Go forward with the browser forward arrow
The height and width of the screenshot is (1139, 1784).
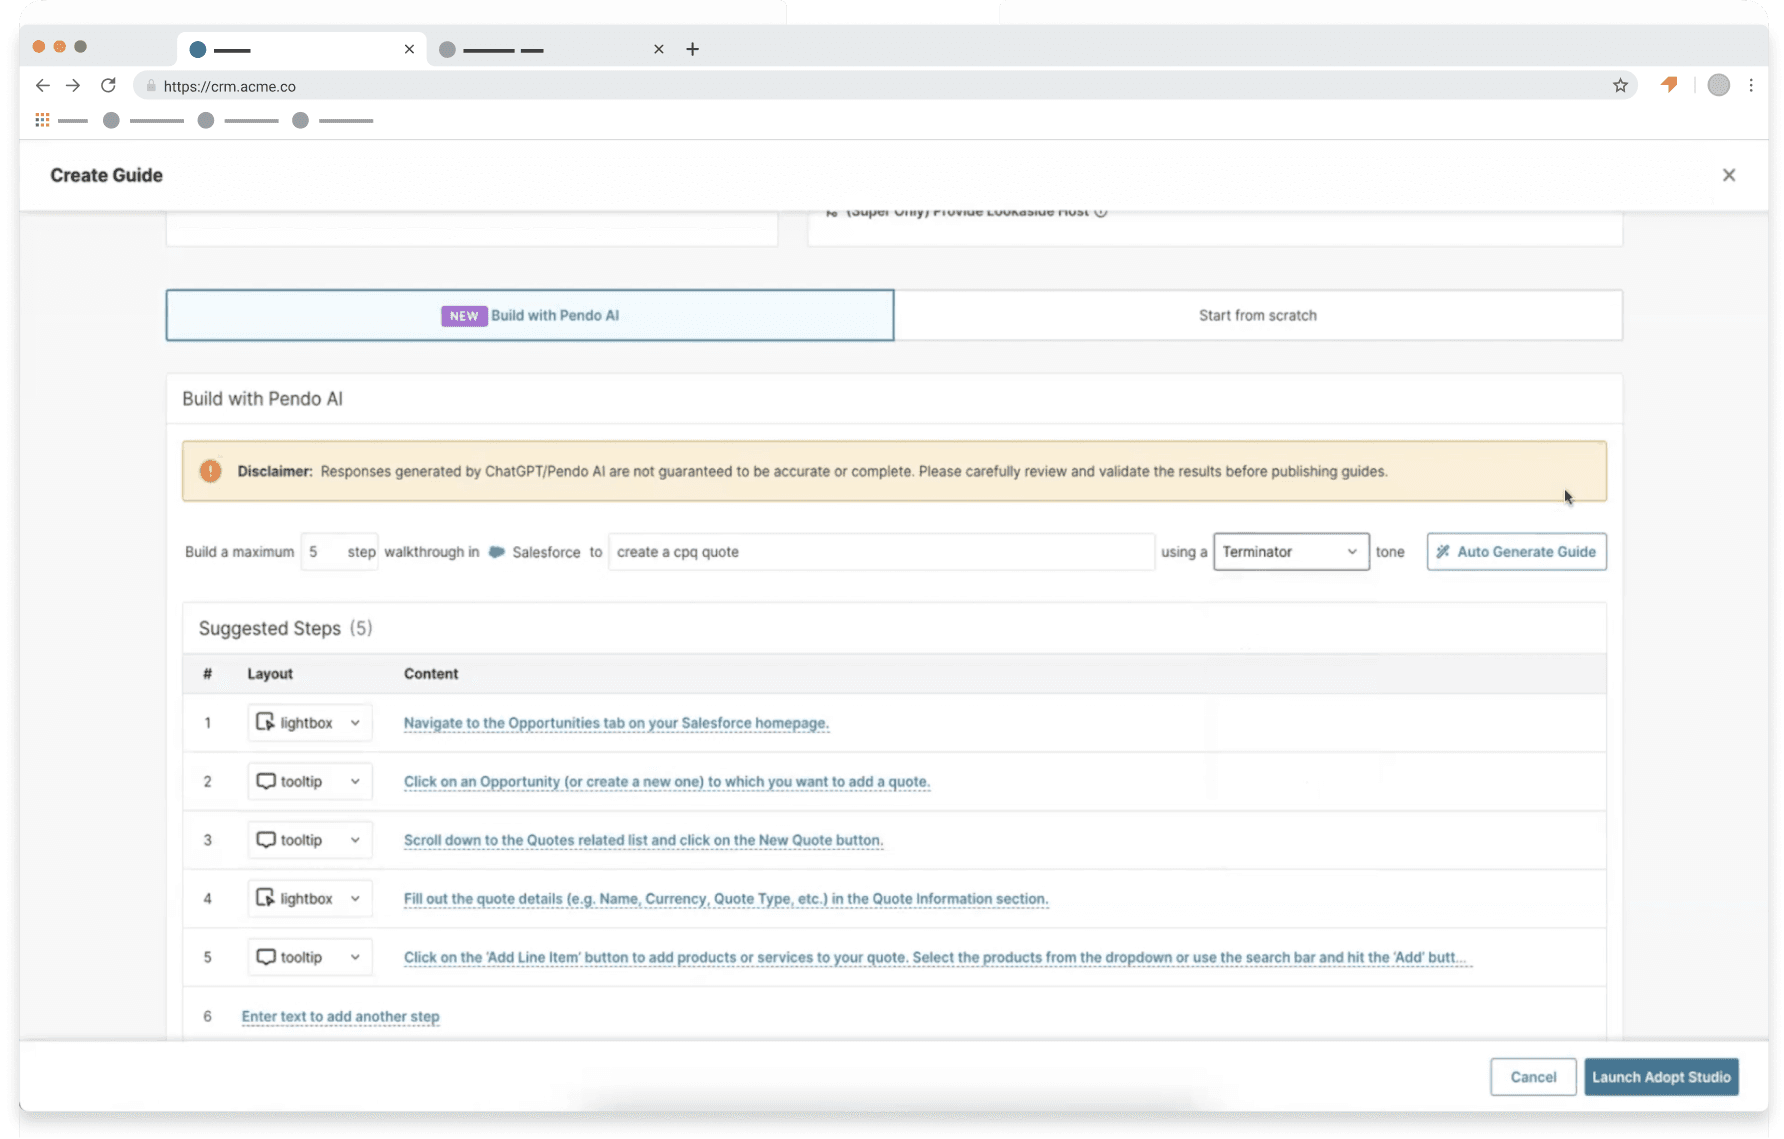click(73, 86)
